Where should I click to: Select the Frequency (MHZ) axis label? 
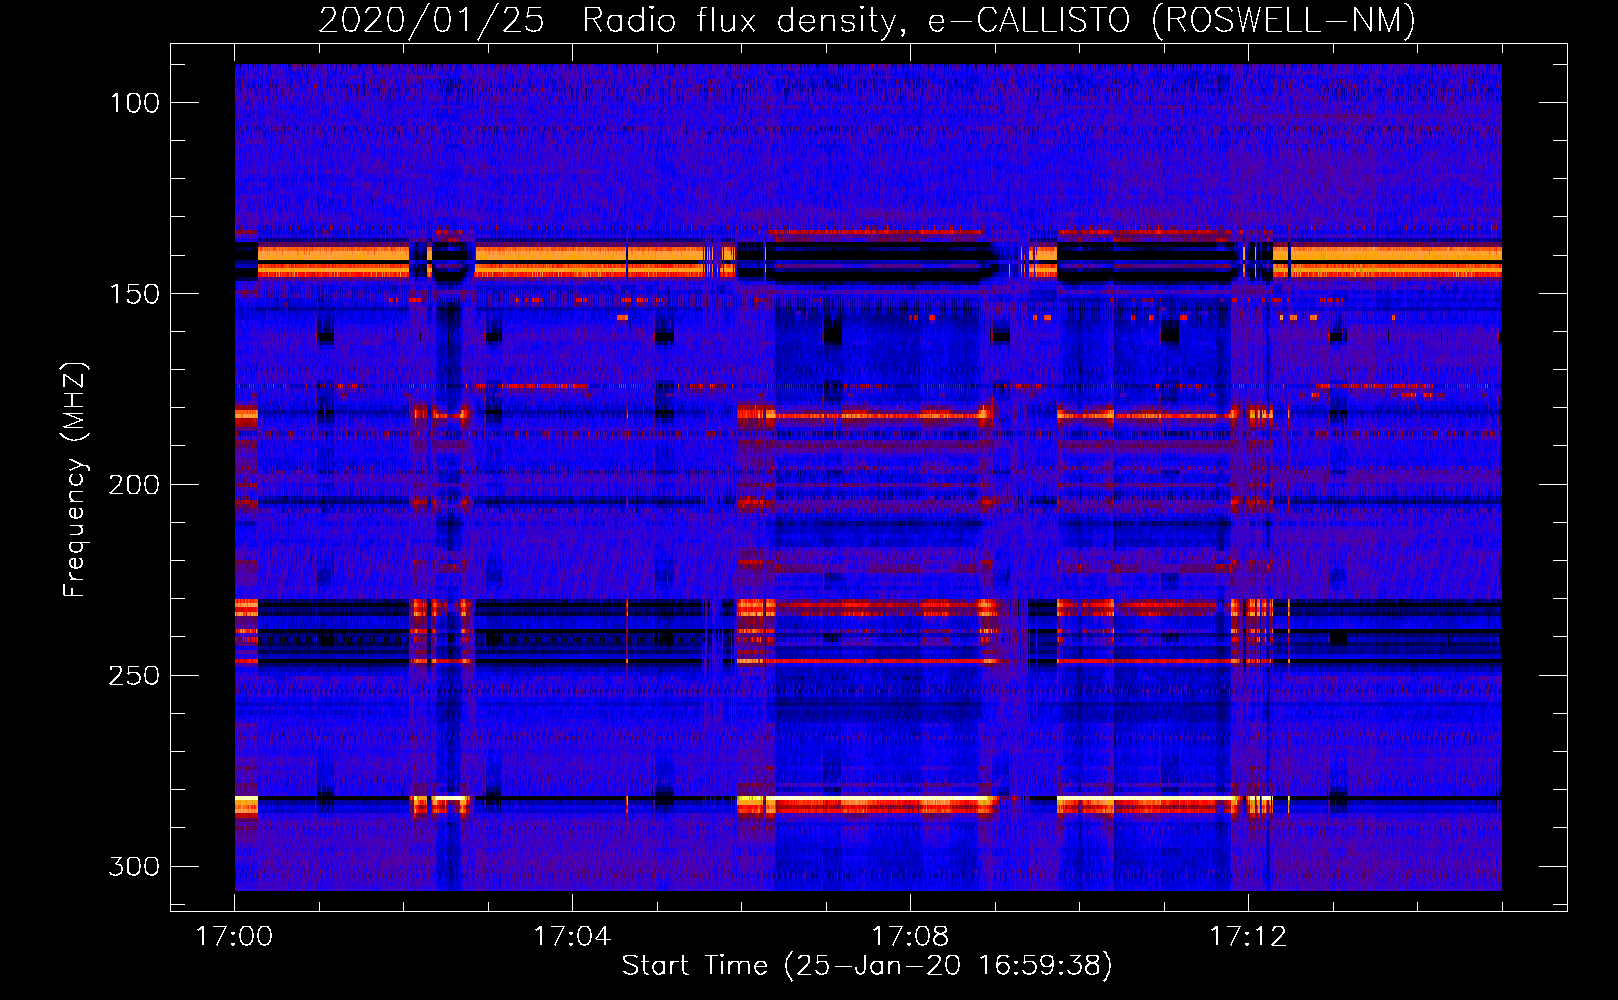click(75, 480)
